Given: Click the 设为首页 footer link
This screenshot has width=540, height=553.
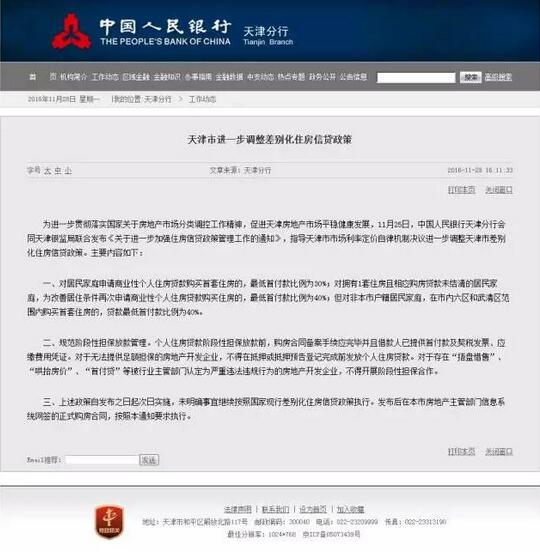Looking at the screenshot, I should (313, 509).
